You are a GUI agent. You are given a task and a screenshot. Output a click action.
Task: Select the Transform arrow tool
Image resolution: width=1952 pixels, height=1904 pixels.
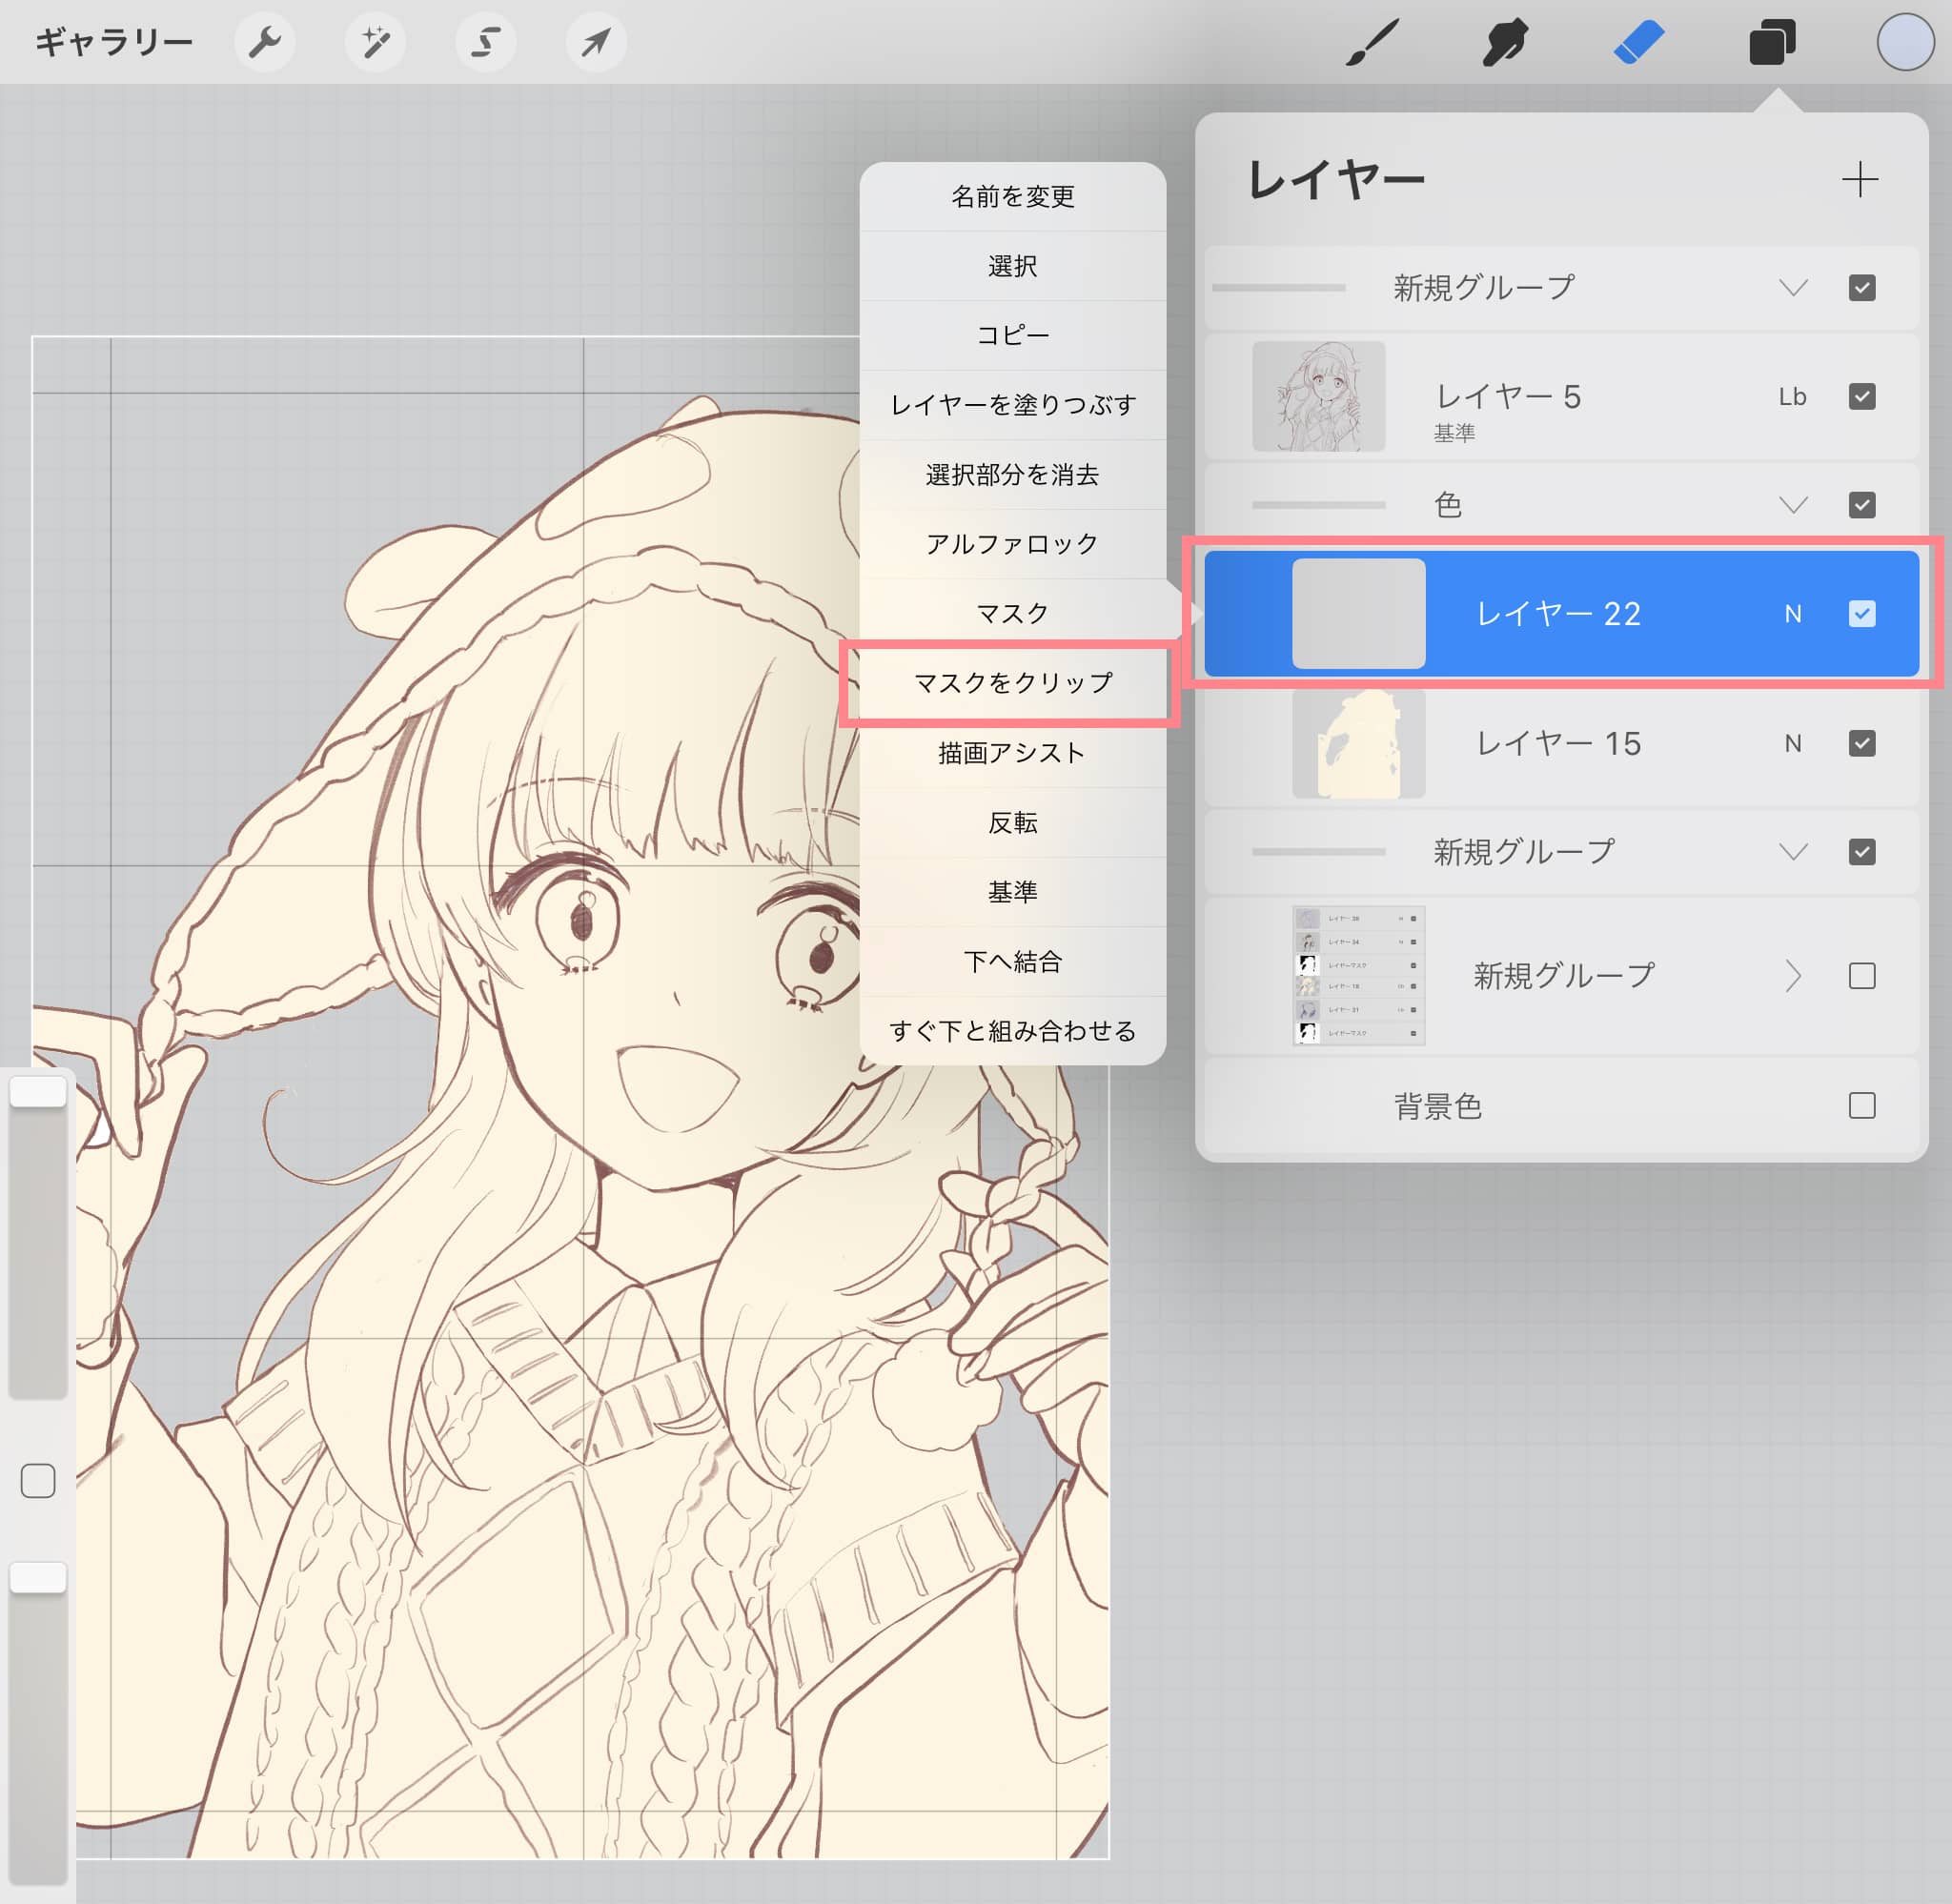coord(596,42)
